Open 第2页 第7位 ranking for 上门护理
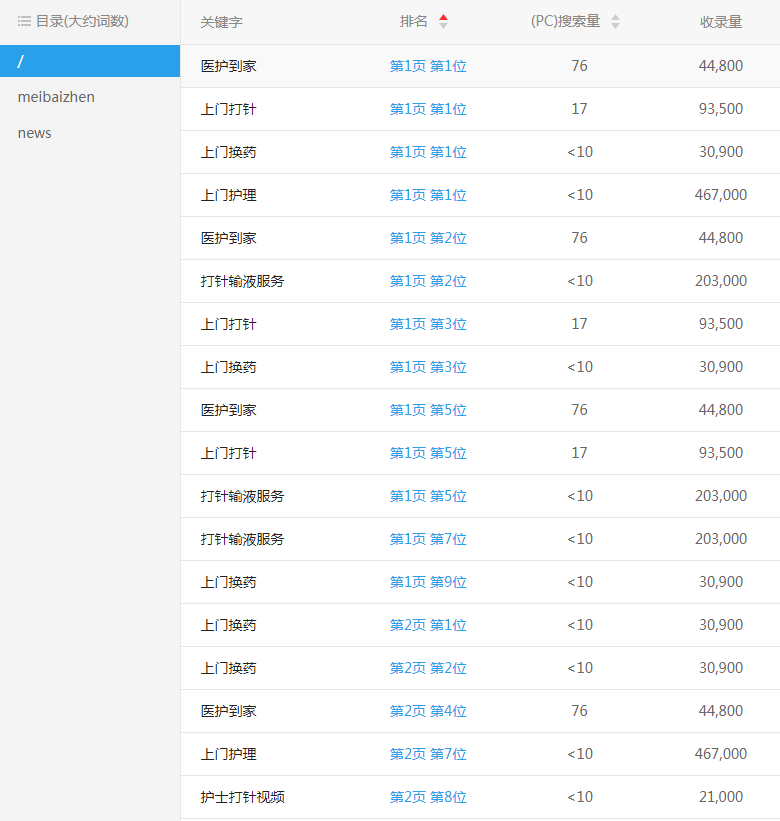This screenshot has width=780, height=821. coord(428,754)
